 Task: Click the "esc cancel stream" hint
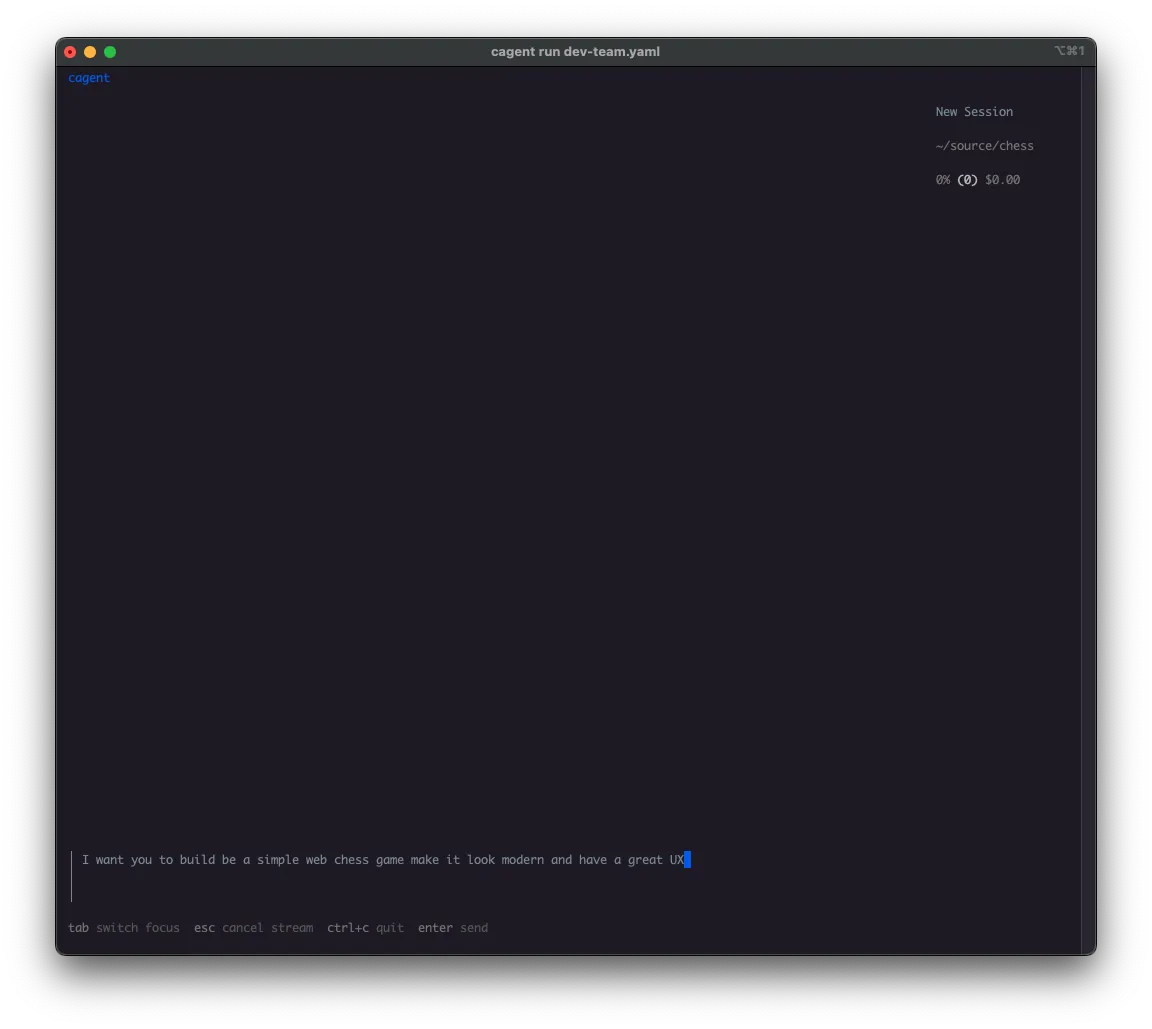coord(252,928)
